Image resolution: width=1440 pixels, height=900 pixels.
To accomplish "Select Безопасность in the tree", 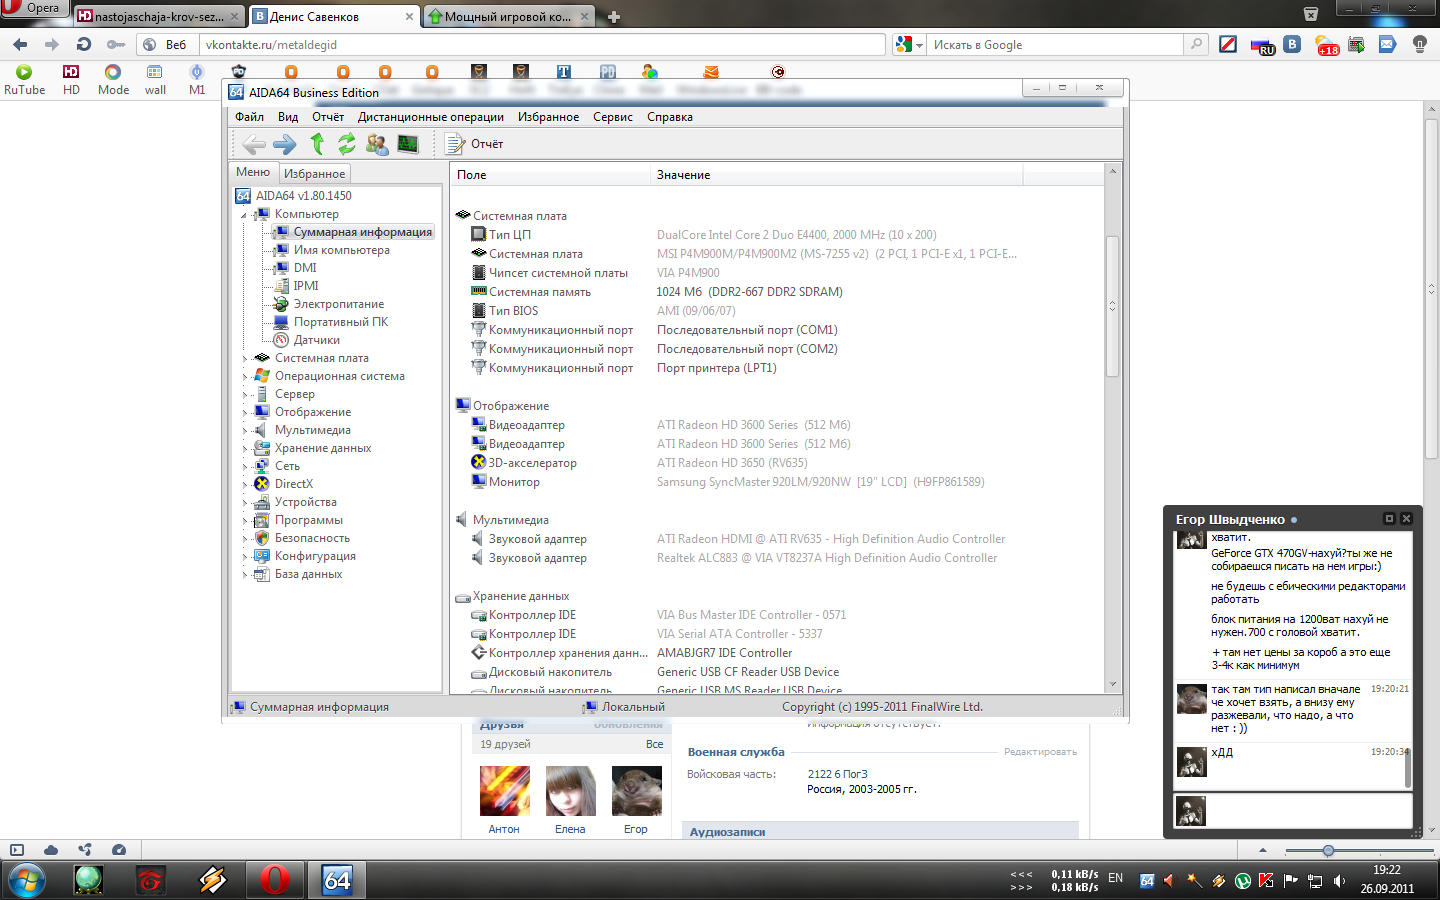I will pos(312,538).
